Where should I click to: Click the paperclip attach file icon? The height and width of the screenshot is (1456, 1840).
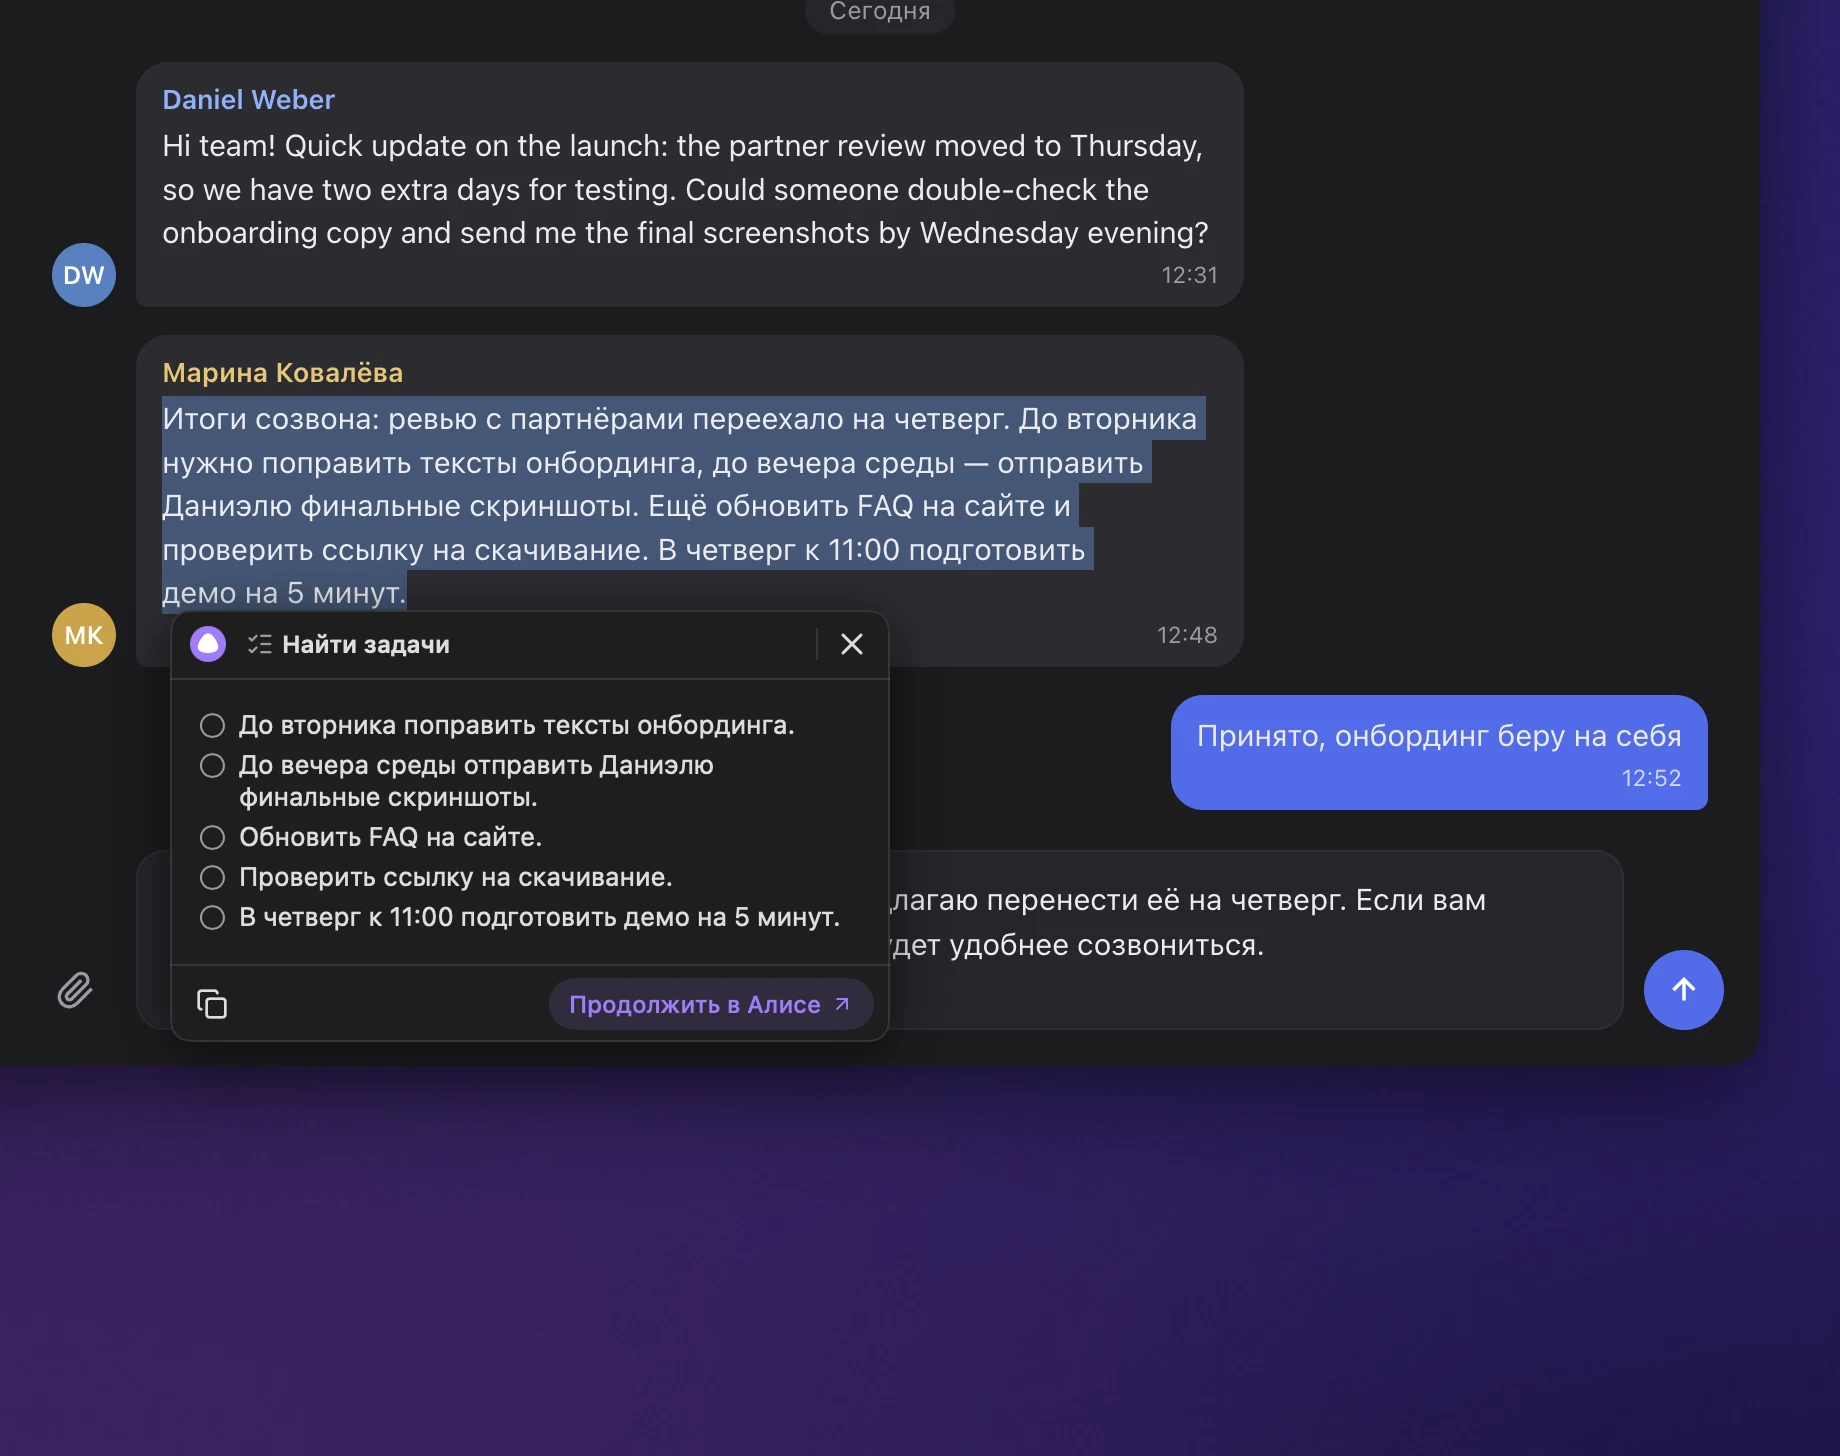(75, 990)
